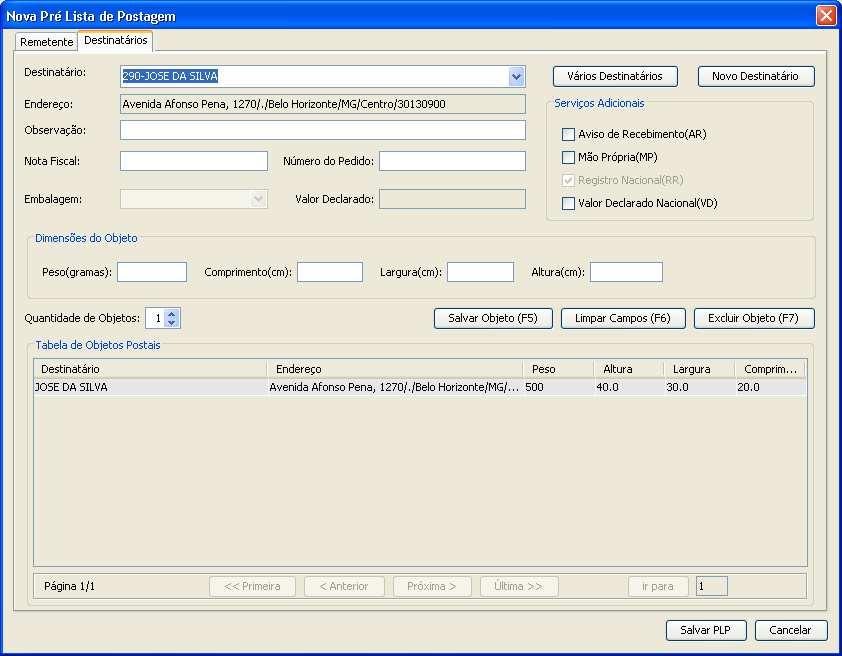Click the Peso(gramas) input field
This screenshot has width=842, height=656.
[x=151, y=271]
